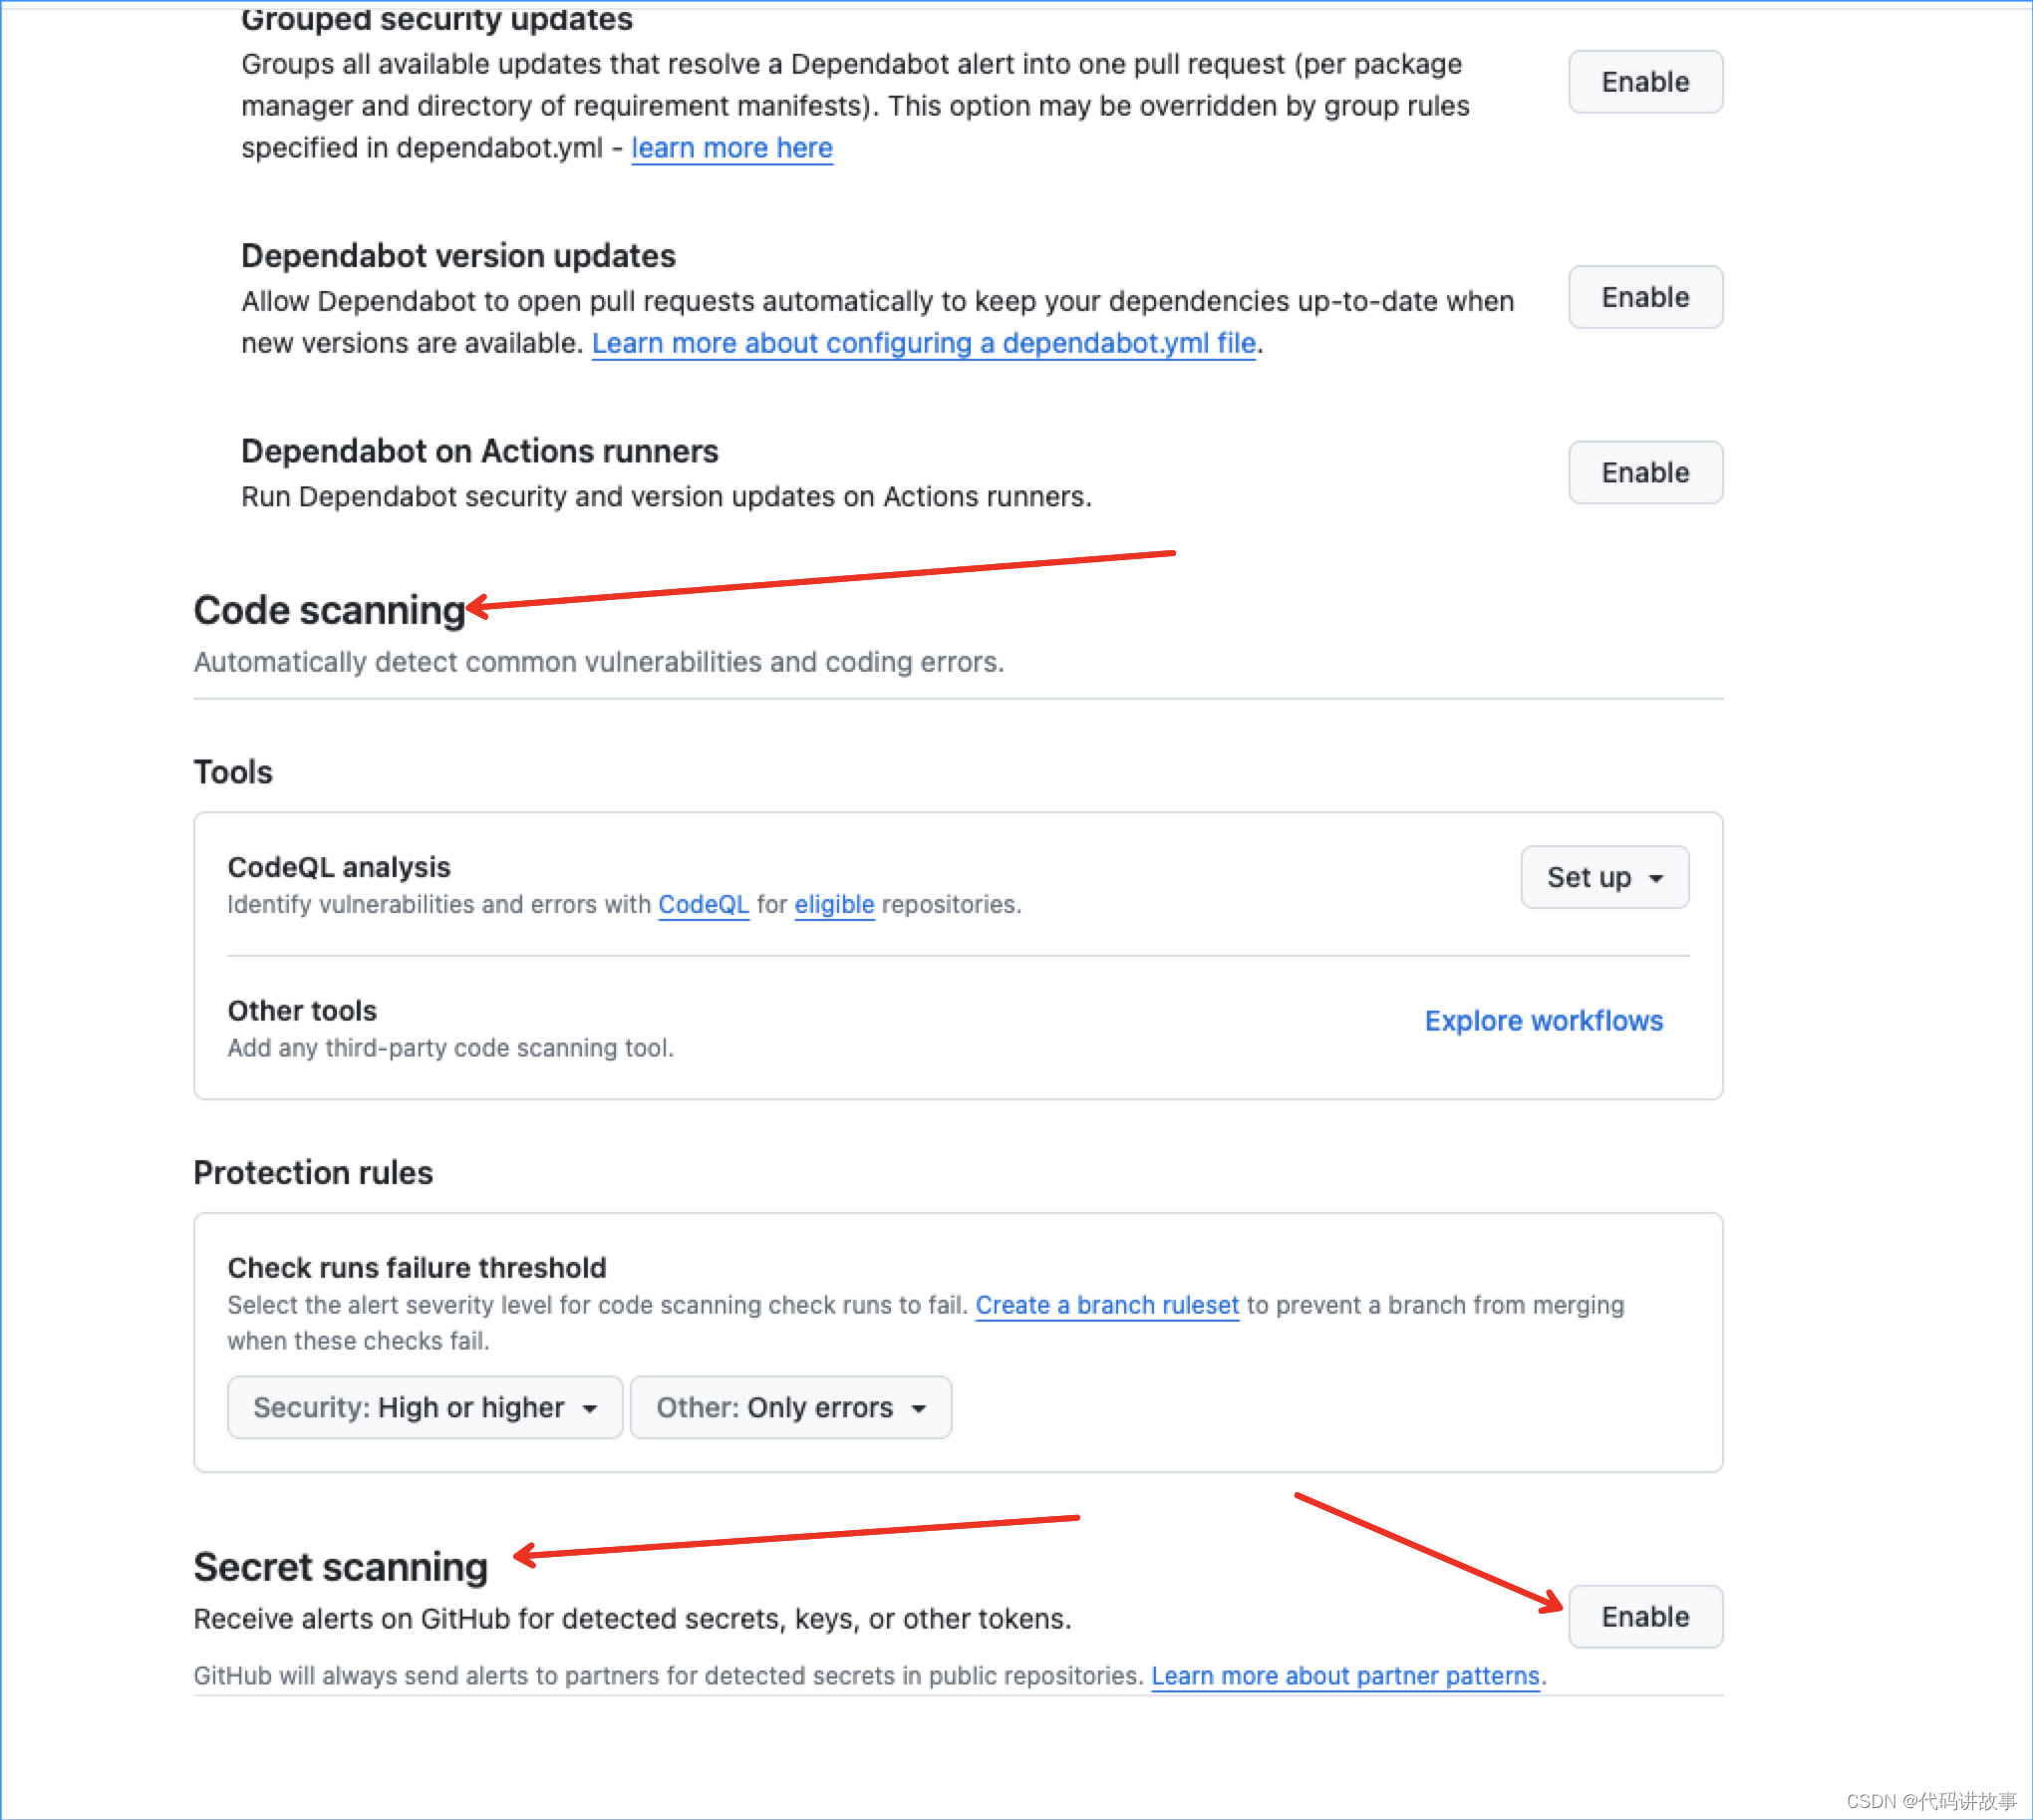
Task: Expand the Other errors selector caret
Action: click(x=919, y=1407)
